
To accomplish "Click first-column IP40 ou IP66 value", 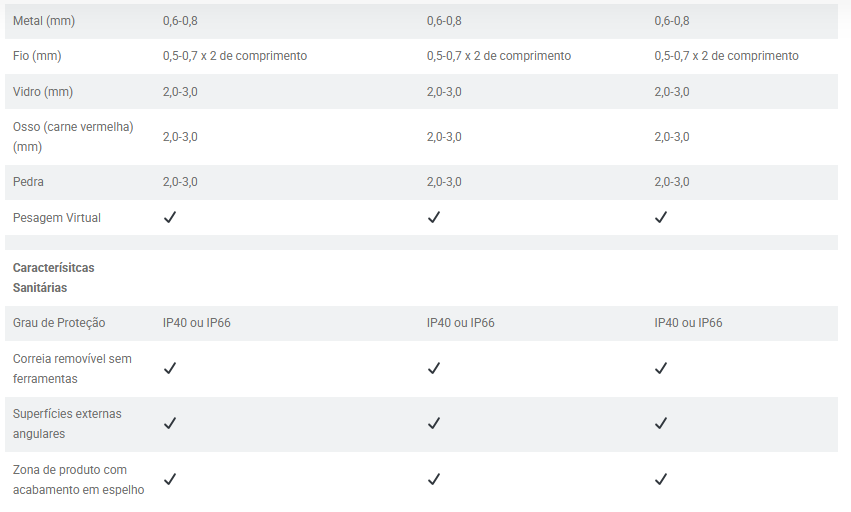I will tap(197, 323).
